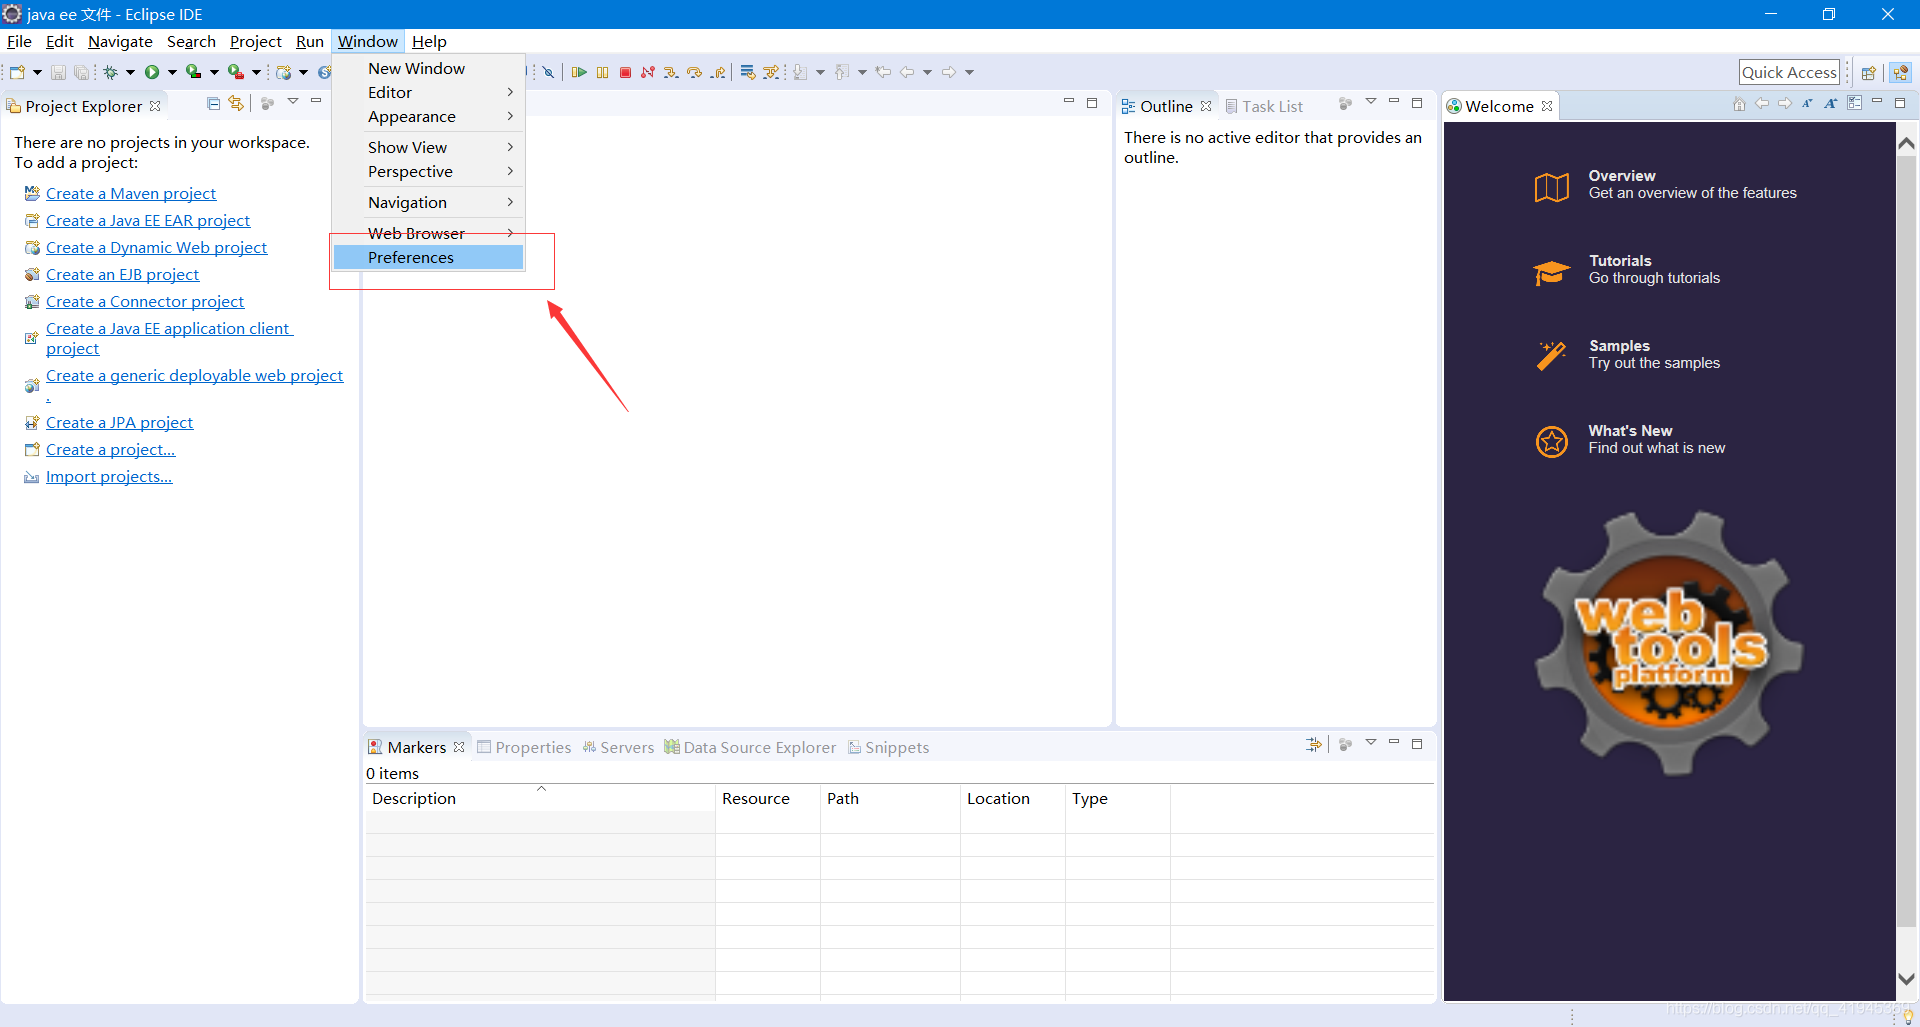The width and height of the screenshot is (1920, 1027).
Task: Click the Welcome page scrollbar up arrow
Action: tap(1907, 143)
